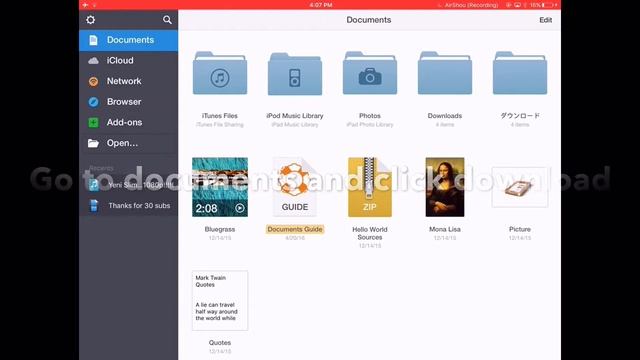640x360 pixels.
Task: Tap the search magnifier icon
Action: point(167,20)
